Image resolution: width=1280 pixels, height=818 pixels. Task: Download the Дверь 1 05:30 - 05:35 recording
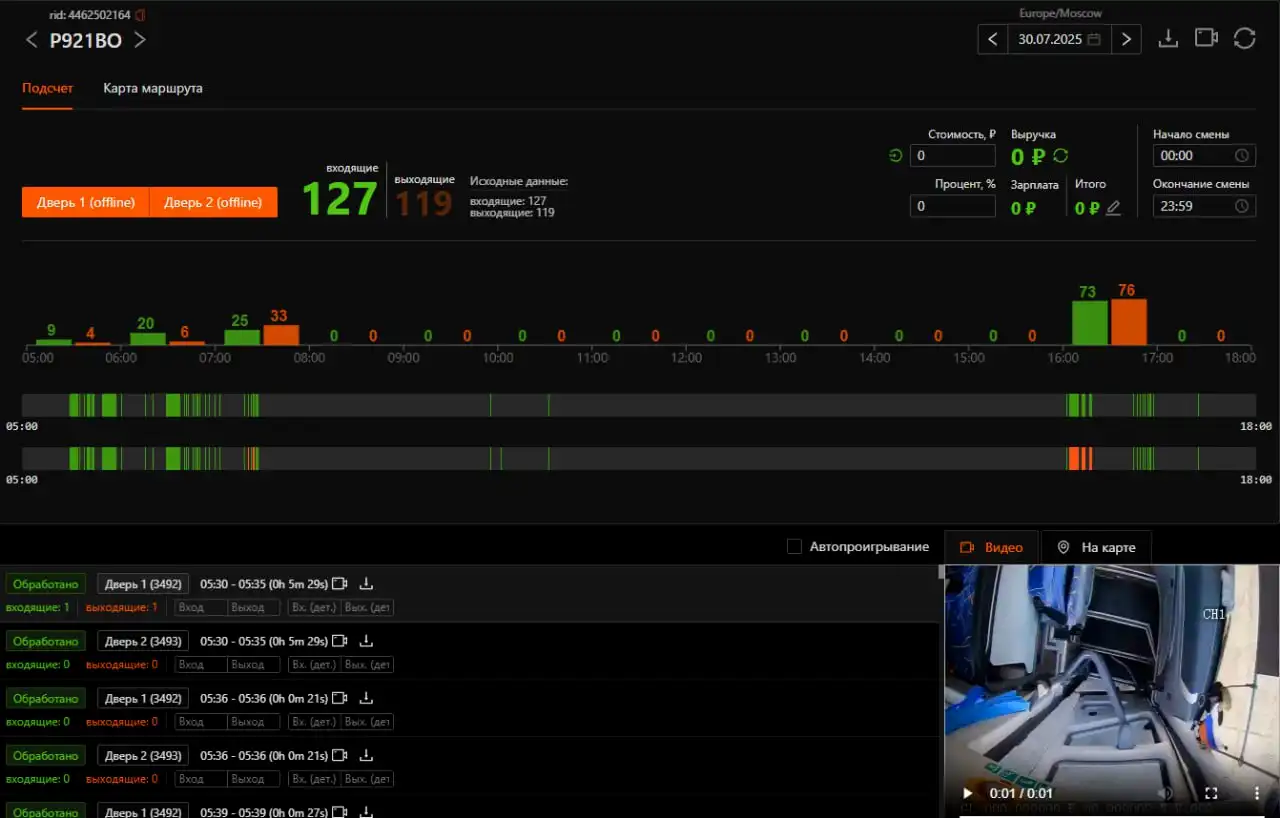[366, 584]
